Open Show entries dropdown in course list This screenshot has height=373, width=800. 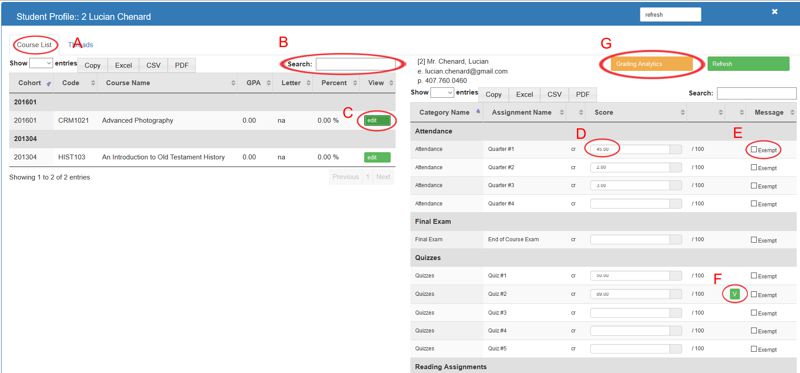click(x=41, y=63)
